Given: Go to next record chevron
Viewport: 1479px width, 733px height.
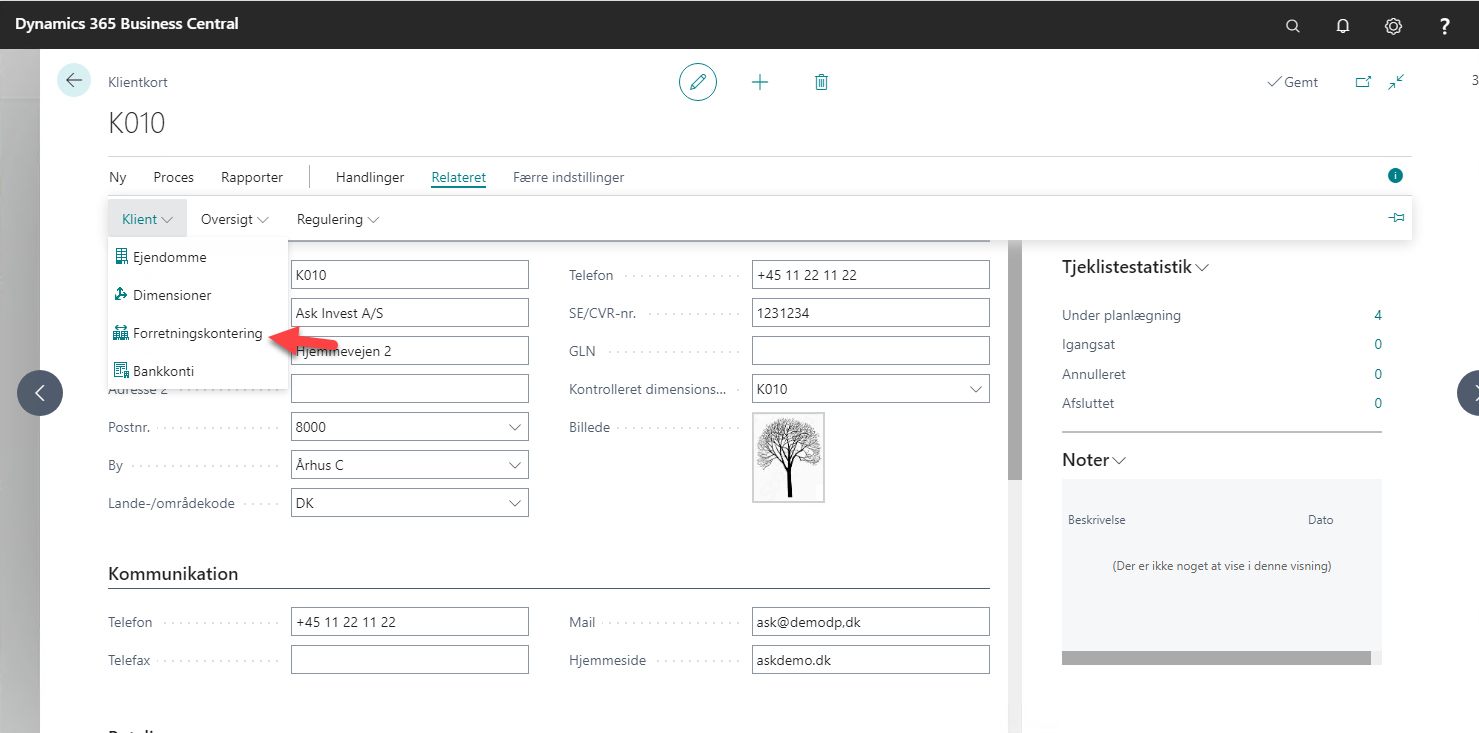Looking at the screenshot, I should tap(1470, 393).
